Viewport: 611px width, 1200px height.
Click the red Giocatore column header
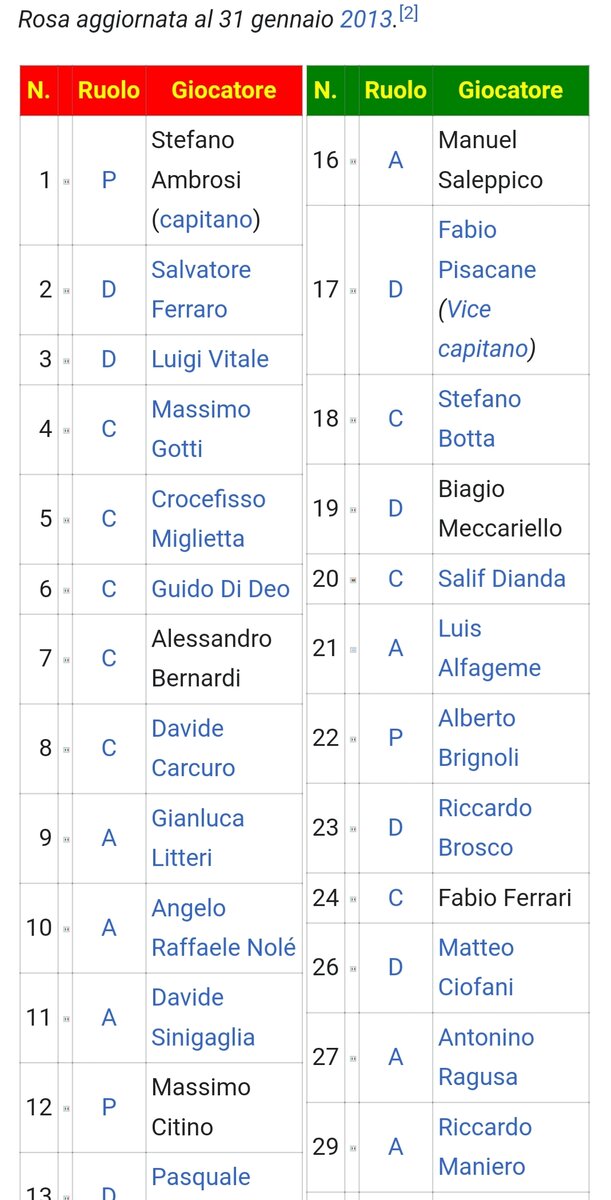224,90
